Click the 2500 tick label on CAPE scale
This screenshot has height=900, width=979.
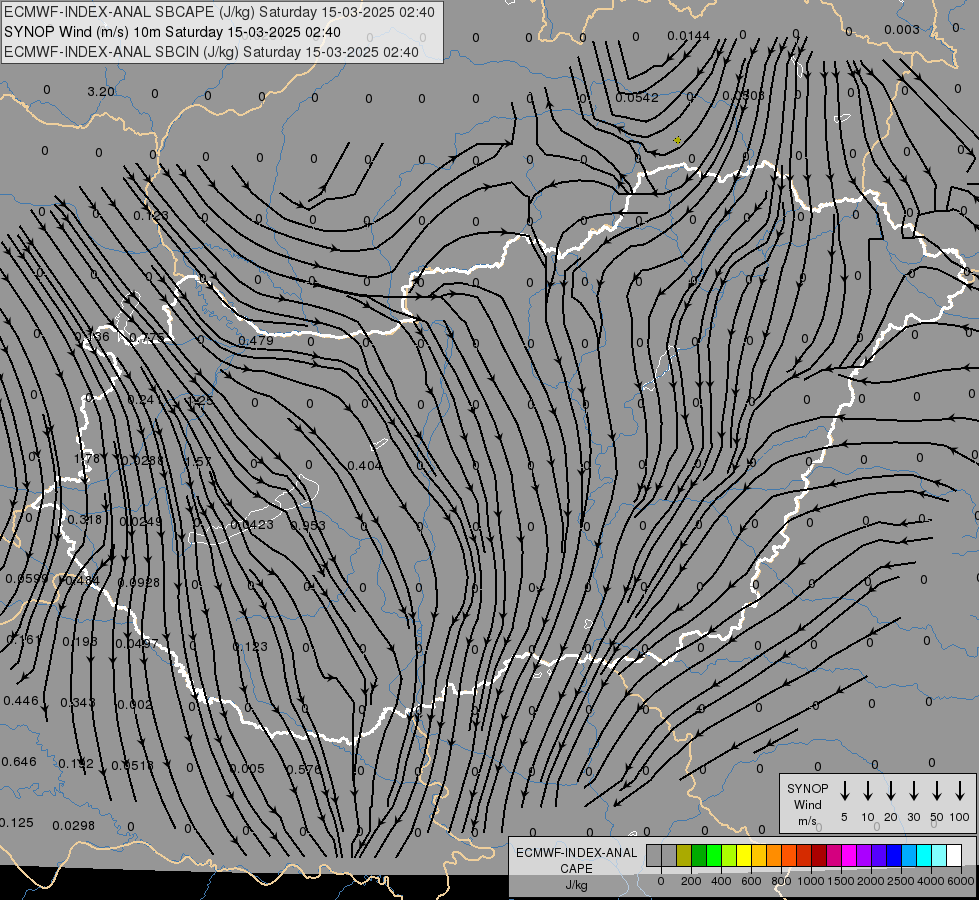[901, 881]
